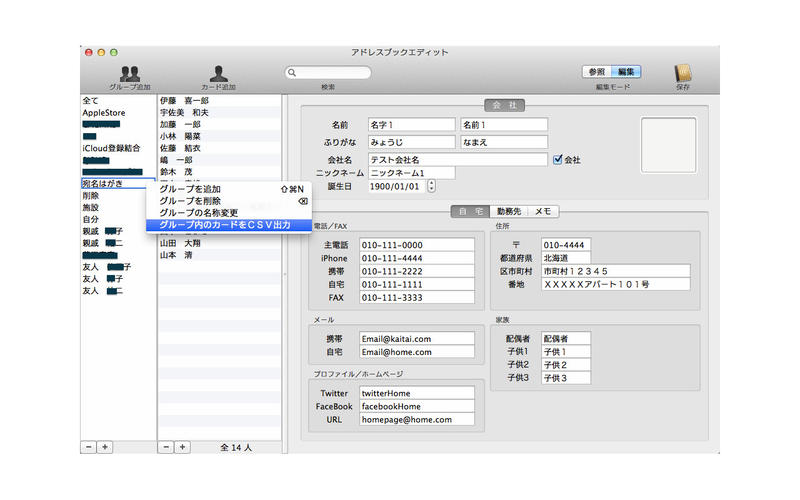Image resolution: width=800 pixels, height=500 pixels.
Task: Select the iCloud登録結合 group
Action: pos(118,148)
